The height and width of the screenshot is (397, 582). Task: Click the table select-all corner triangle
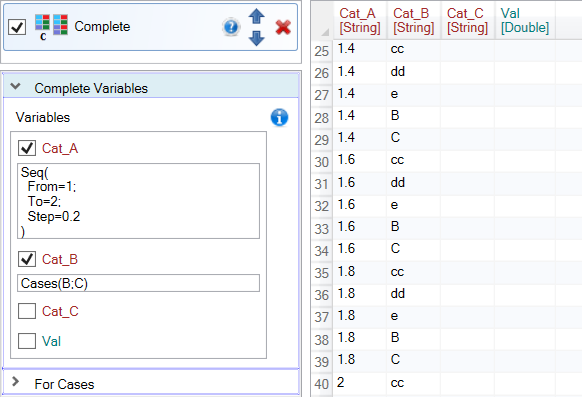pos(325,32)
